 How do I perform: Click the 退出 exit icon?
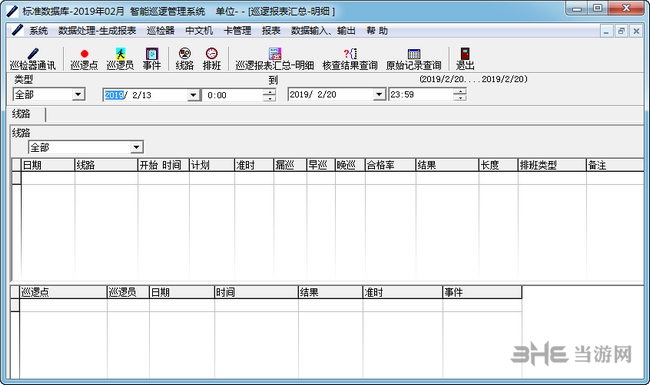click(465, 59)
